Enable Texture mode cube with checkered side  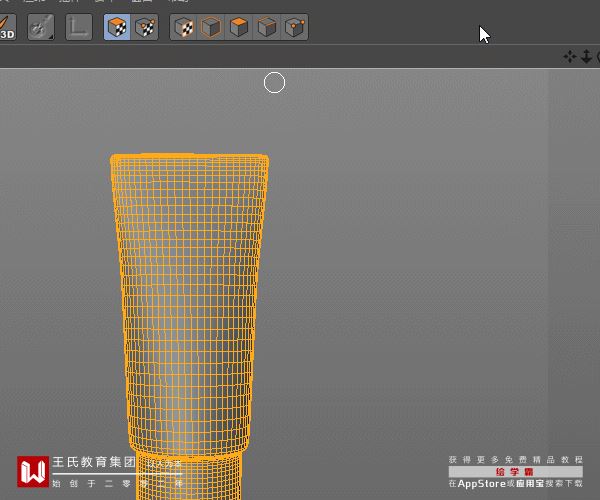(183, 27)
